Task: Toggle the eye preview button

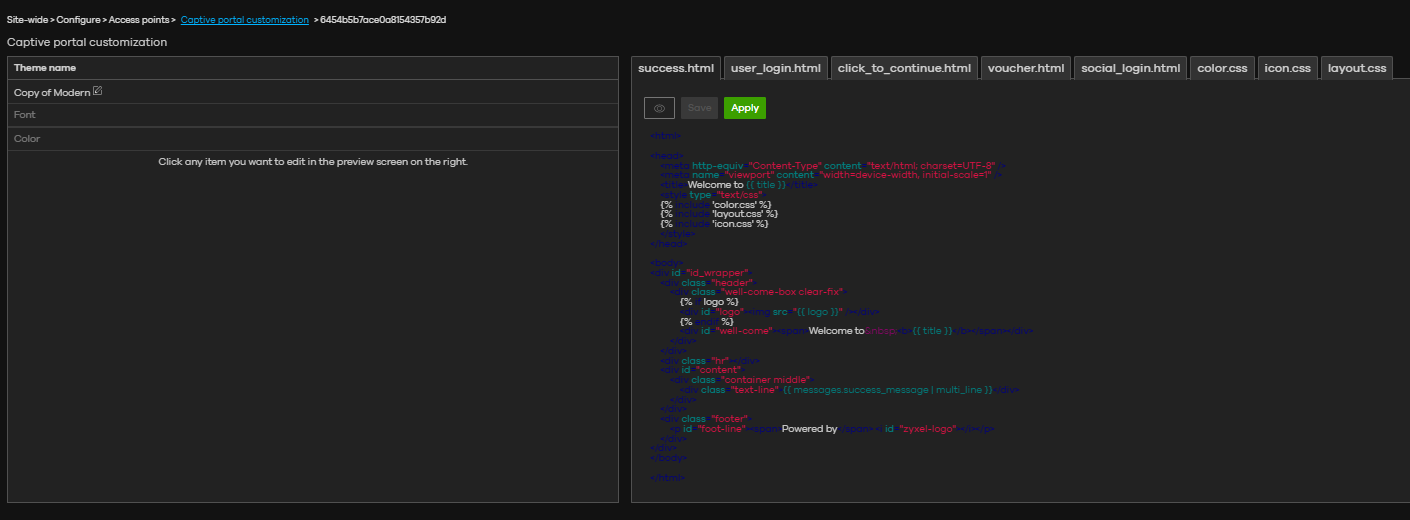Action: 659,108
